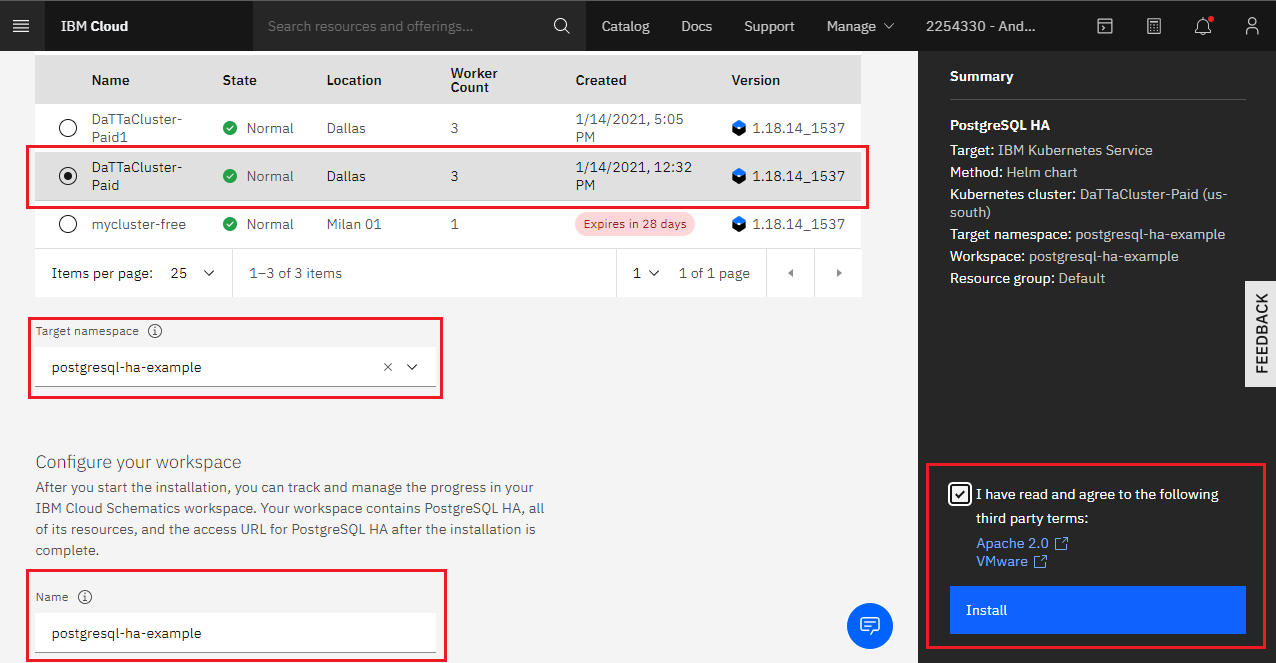Sort by the Version column header

[756, 80]
